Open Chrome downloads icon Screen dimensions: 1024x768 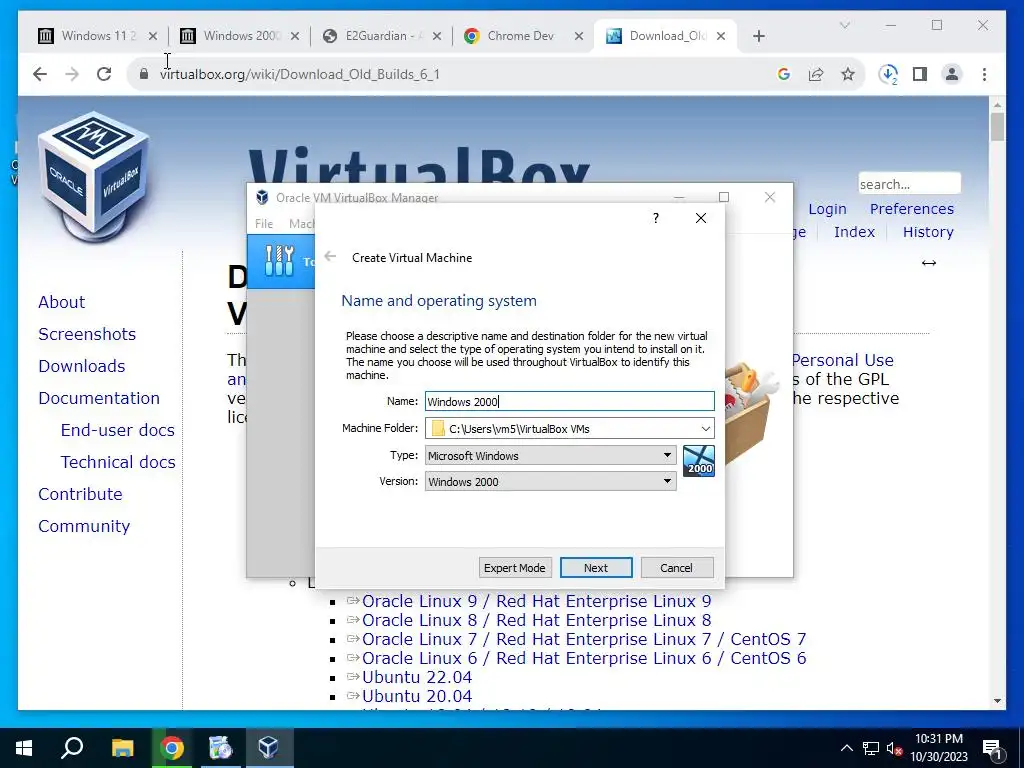[888, 74]
